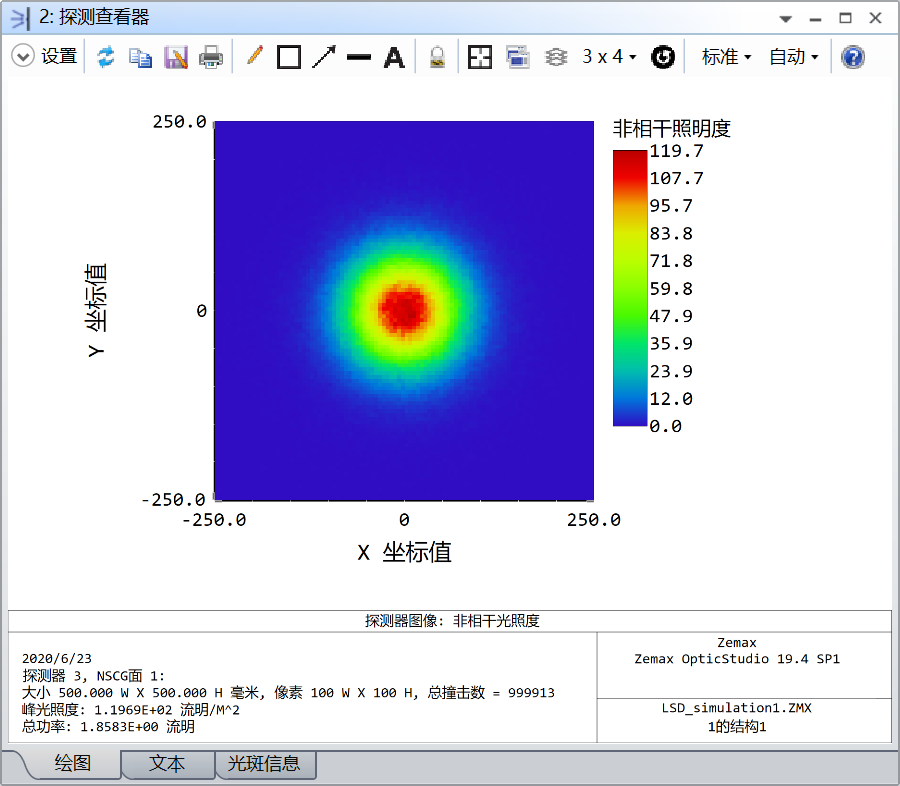Switch to the 光斑信息 tab
This screenshot has width=900, height=786.
pyautogui.click(x=264, y=764)
